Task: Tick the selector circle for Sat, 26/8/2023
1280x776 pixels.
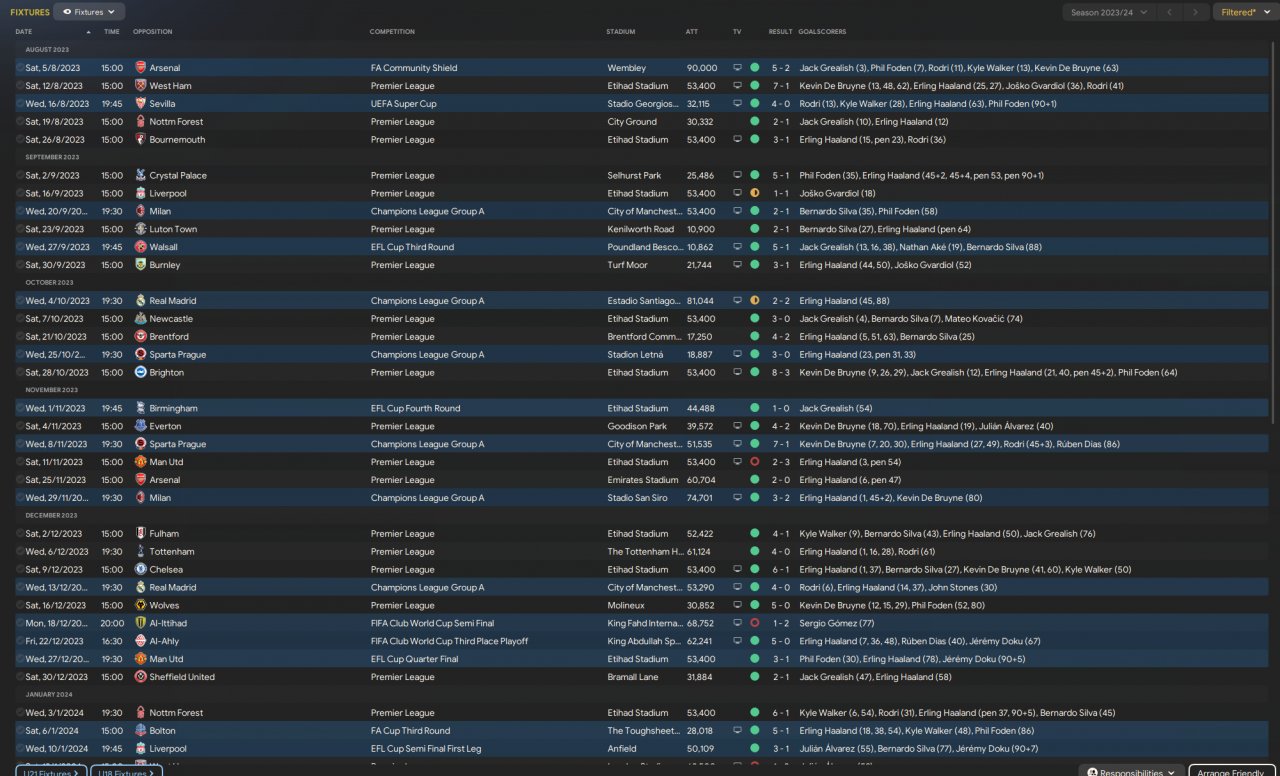Action: tap(20, 140)
